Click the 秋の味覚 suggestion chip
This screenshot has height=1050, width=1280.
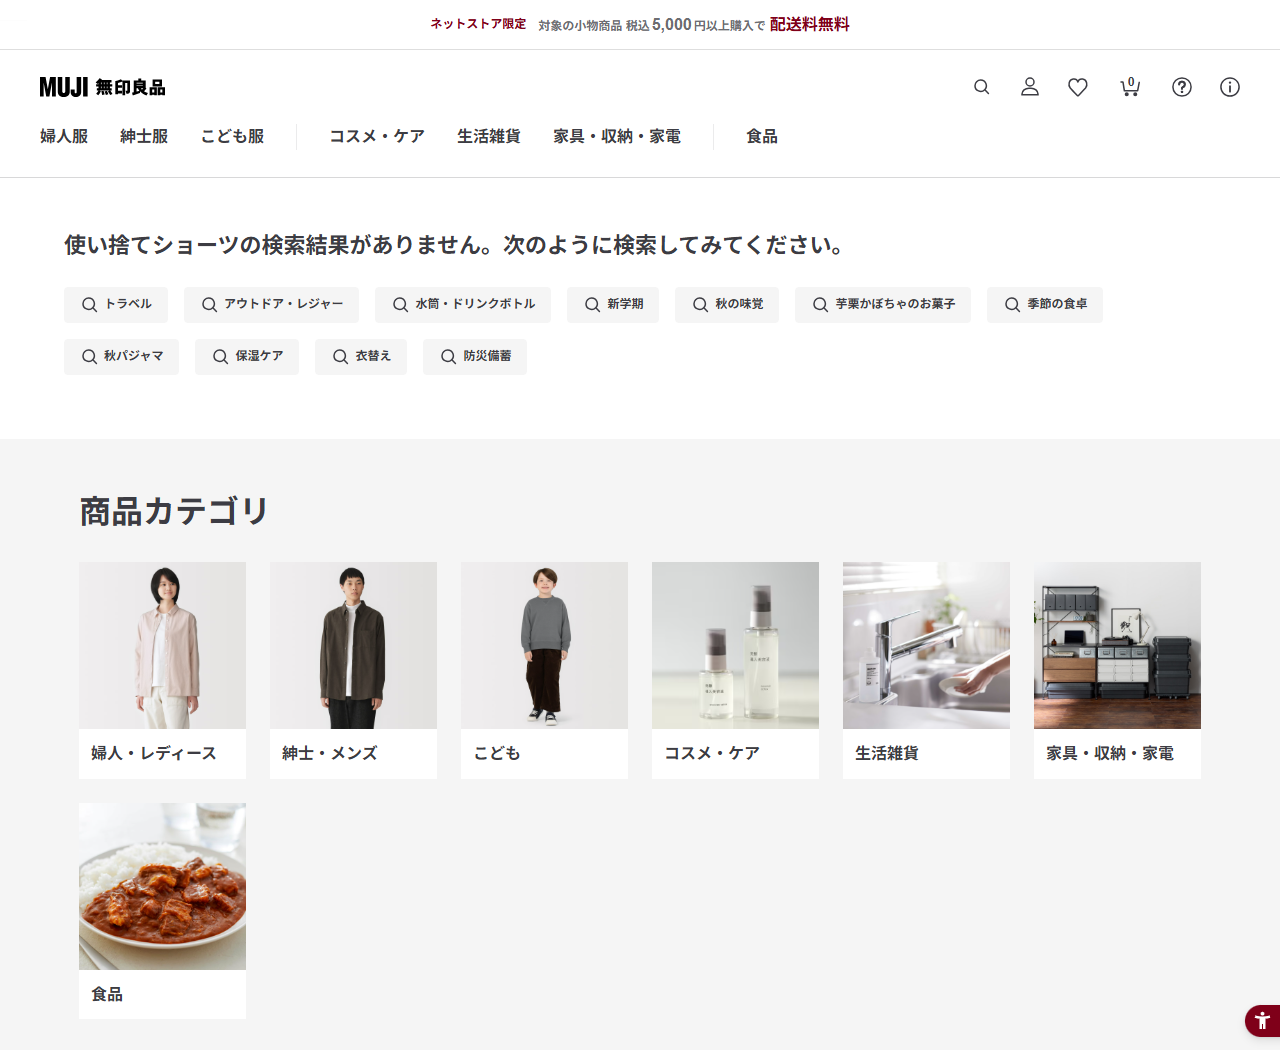pos(727,304)
